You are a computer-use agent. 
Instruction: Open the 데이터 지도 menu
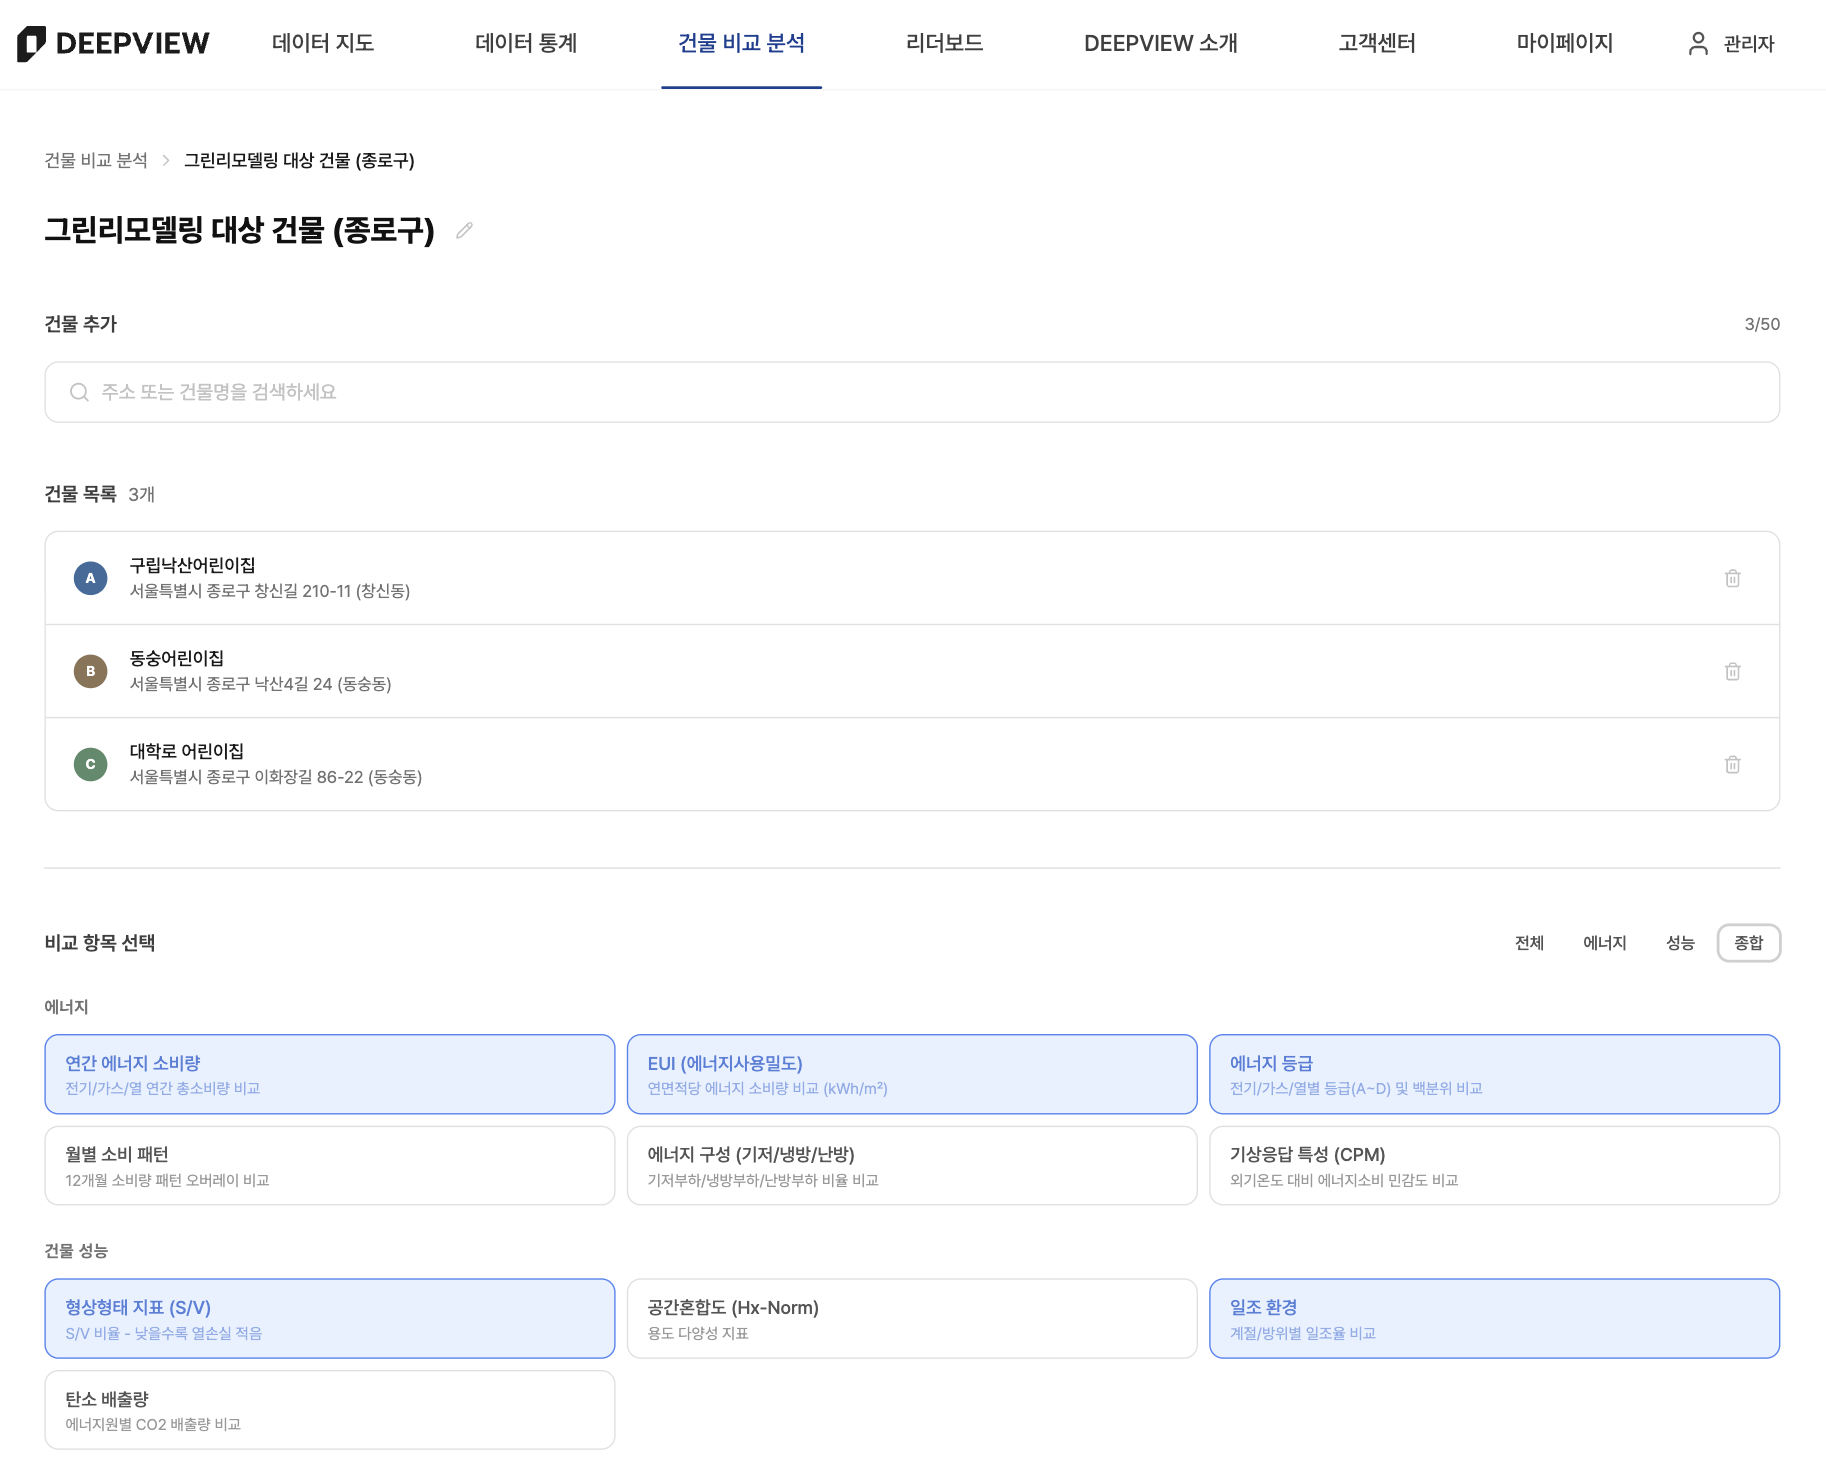pos(323,43)
